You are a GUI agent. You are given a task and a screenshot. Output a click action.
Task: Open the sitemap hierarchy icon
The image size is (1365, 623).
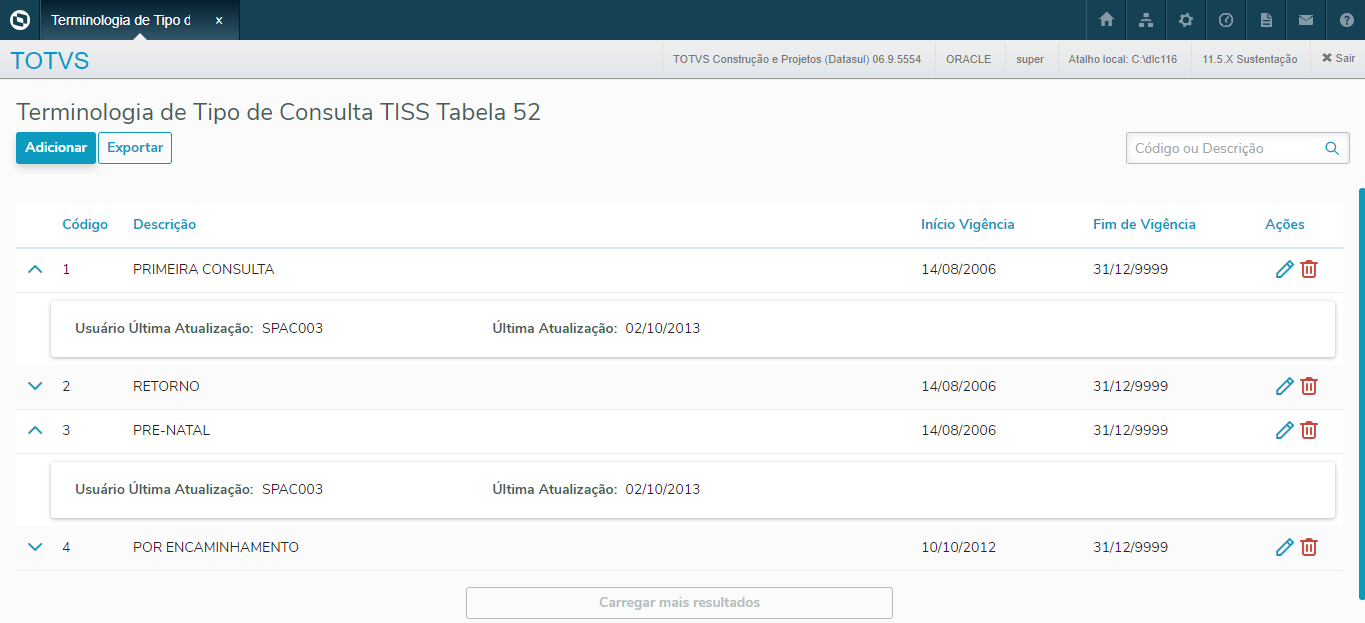1146,20
